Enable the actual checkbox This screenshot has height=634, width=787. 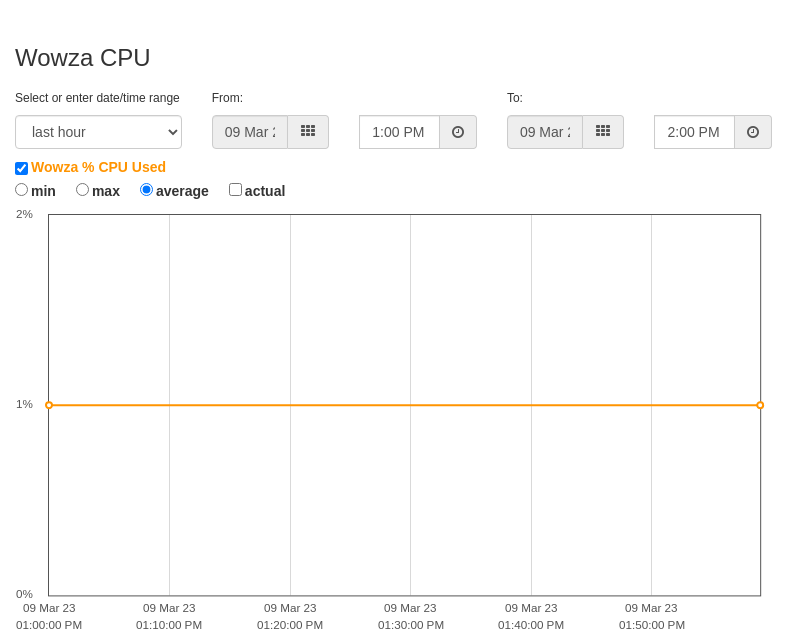click(235, 190)
